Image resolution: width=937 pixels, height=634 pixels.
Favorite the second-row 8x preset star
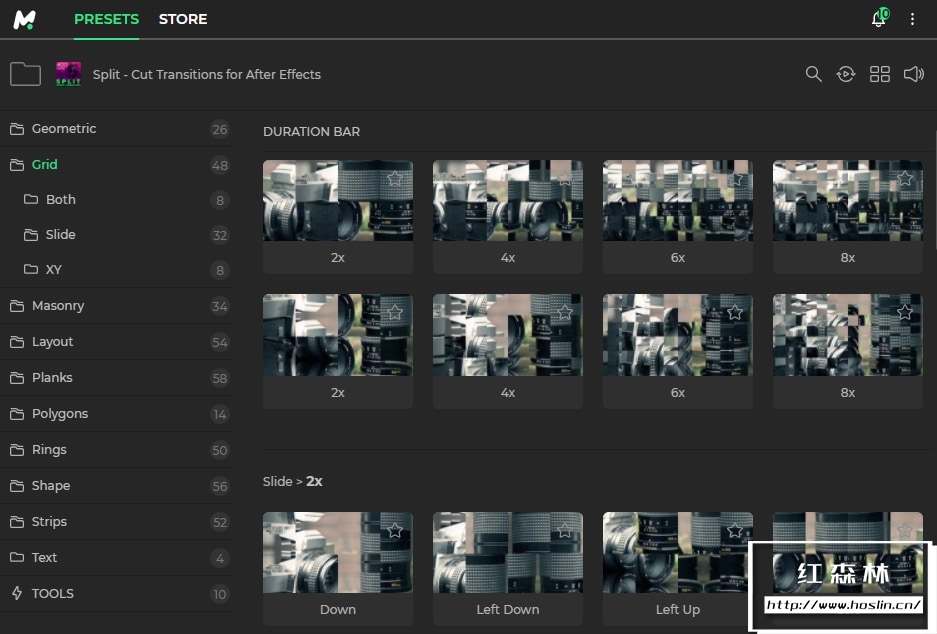(x=905, y=312)
